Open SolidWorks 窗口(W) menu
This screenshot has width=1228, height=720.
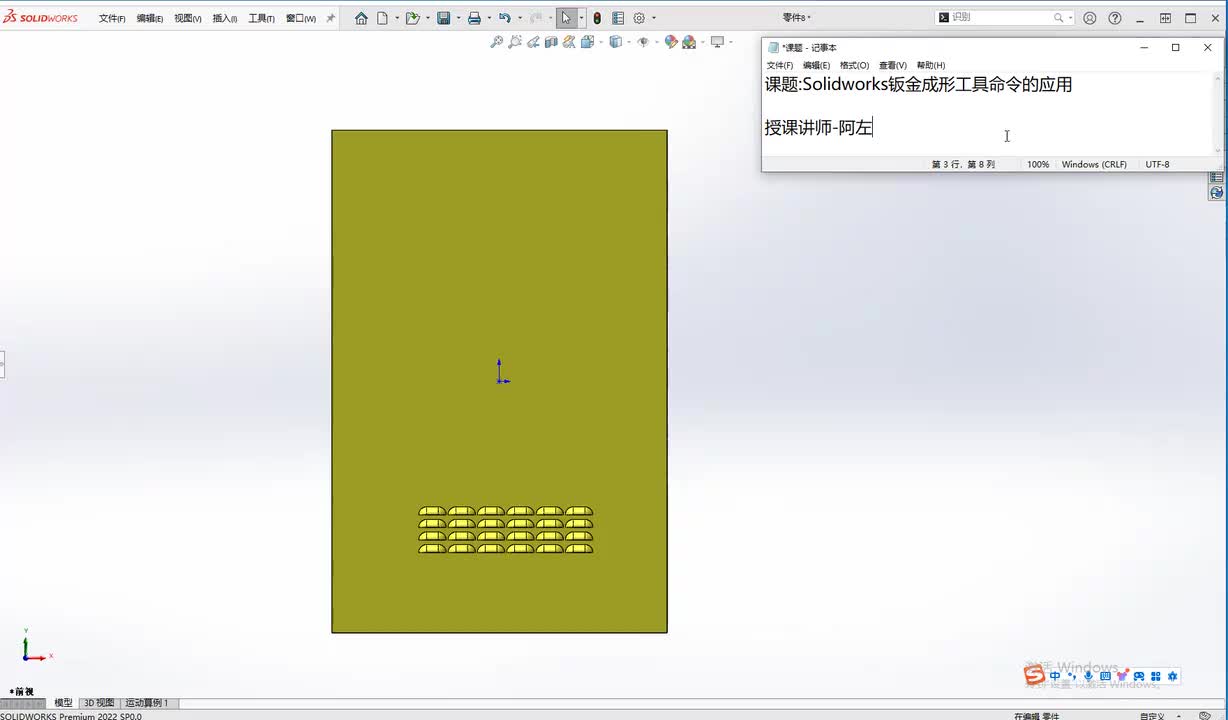point(300,18)
